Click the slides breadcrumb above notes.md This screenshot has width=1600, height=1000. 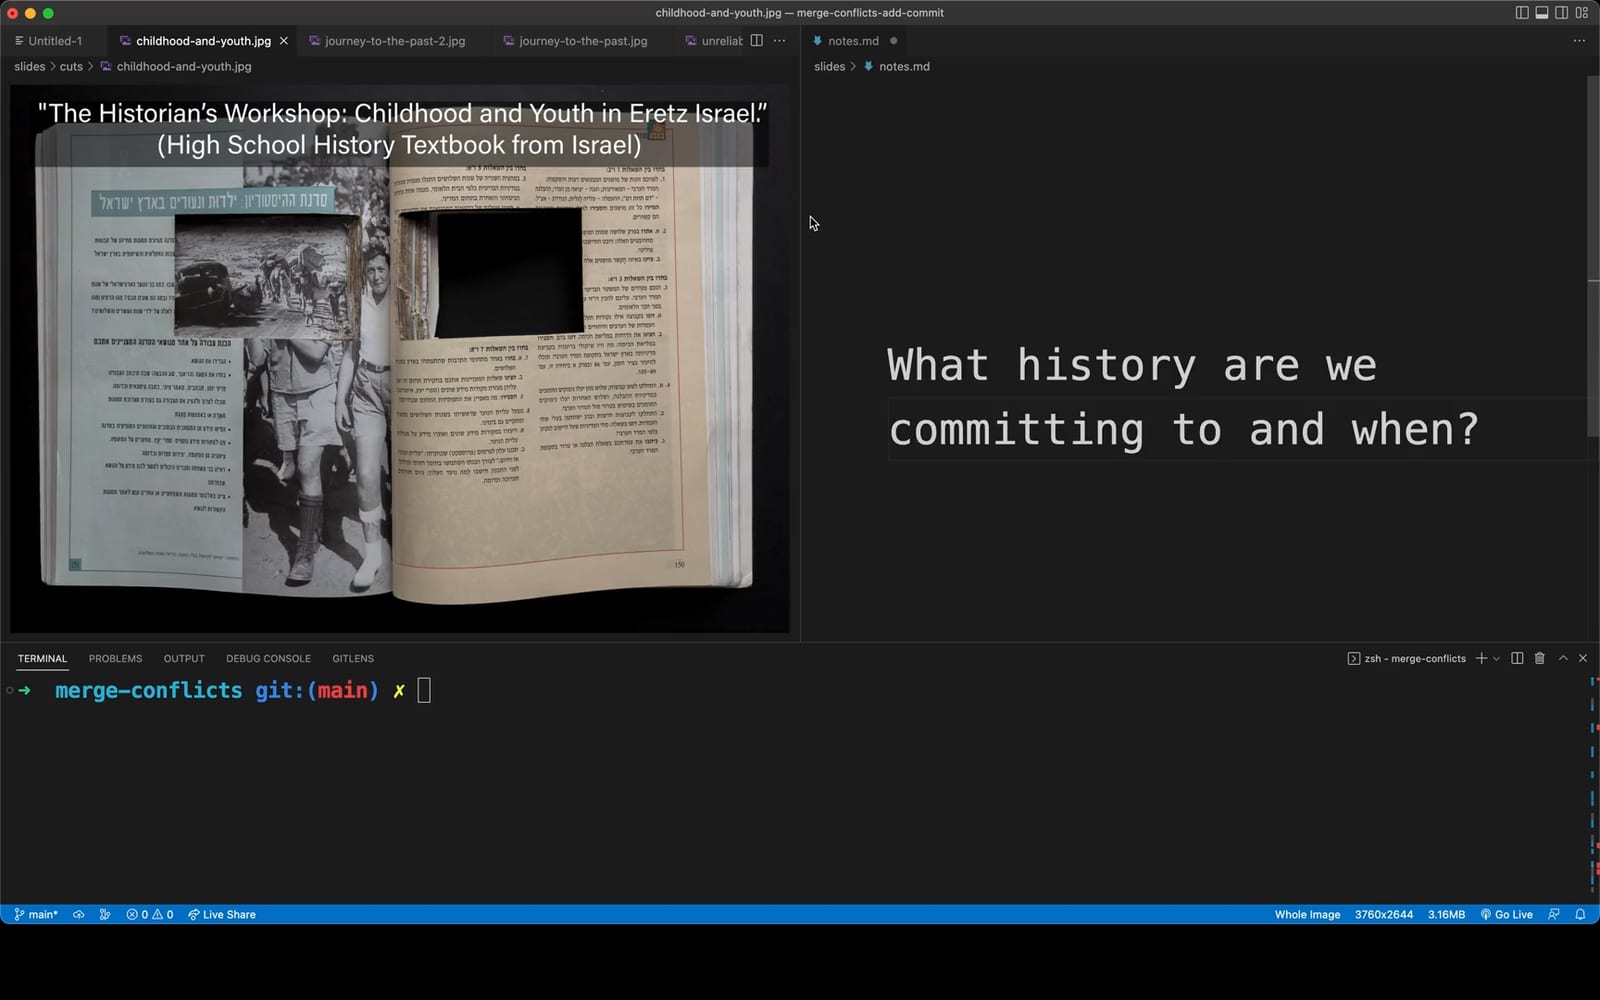click(830, 66)
